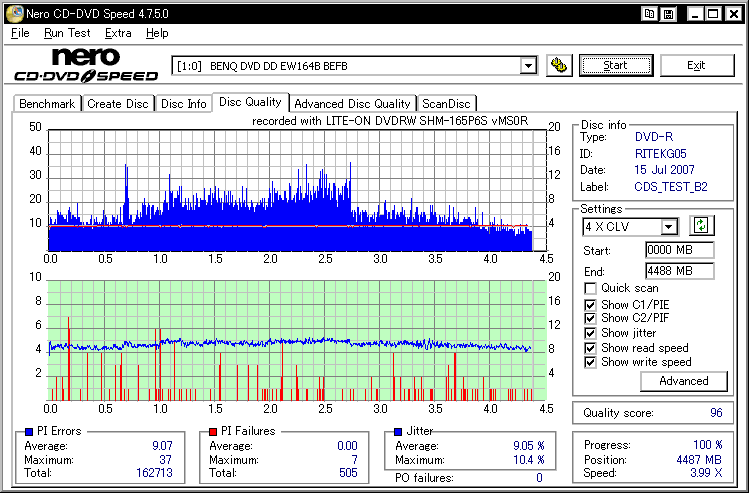Viewport: 749px width, 493px height.
Task: Click PI Errors total 162713
Action: tap(154, 473)
